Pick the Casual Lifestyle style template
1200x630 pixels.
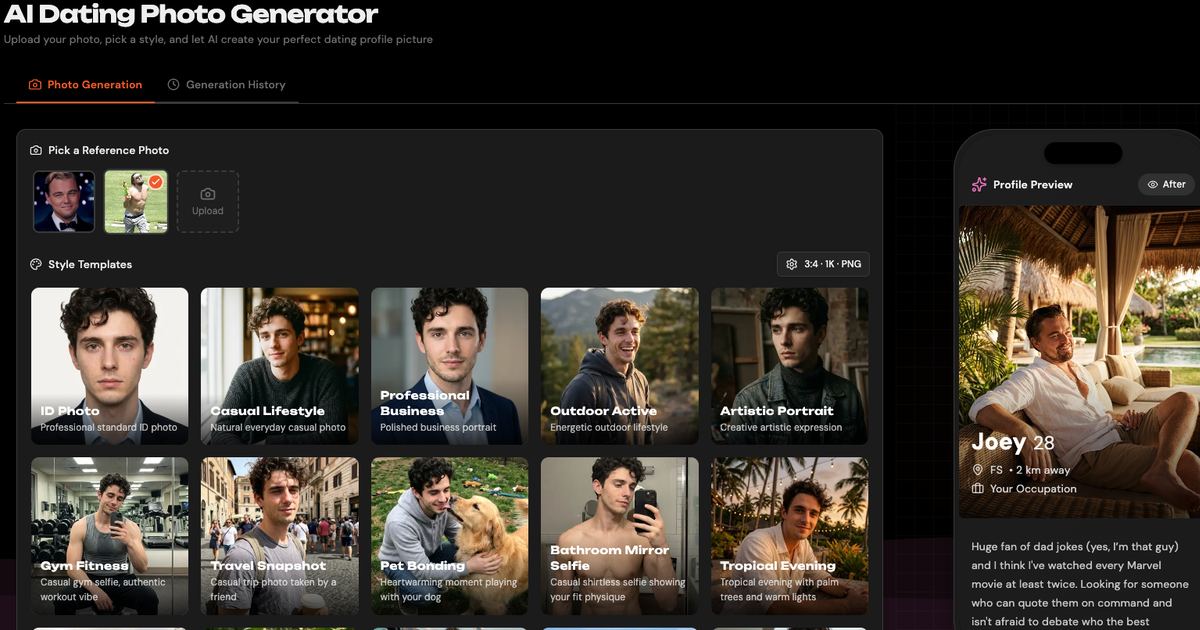click(280, 366)
